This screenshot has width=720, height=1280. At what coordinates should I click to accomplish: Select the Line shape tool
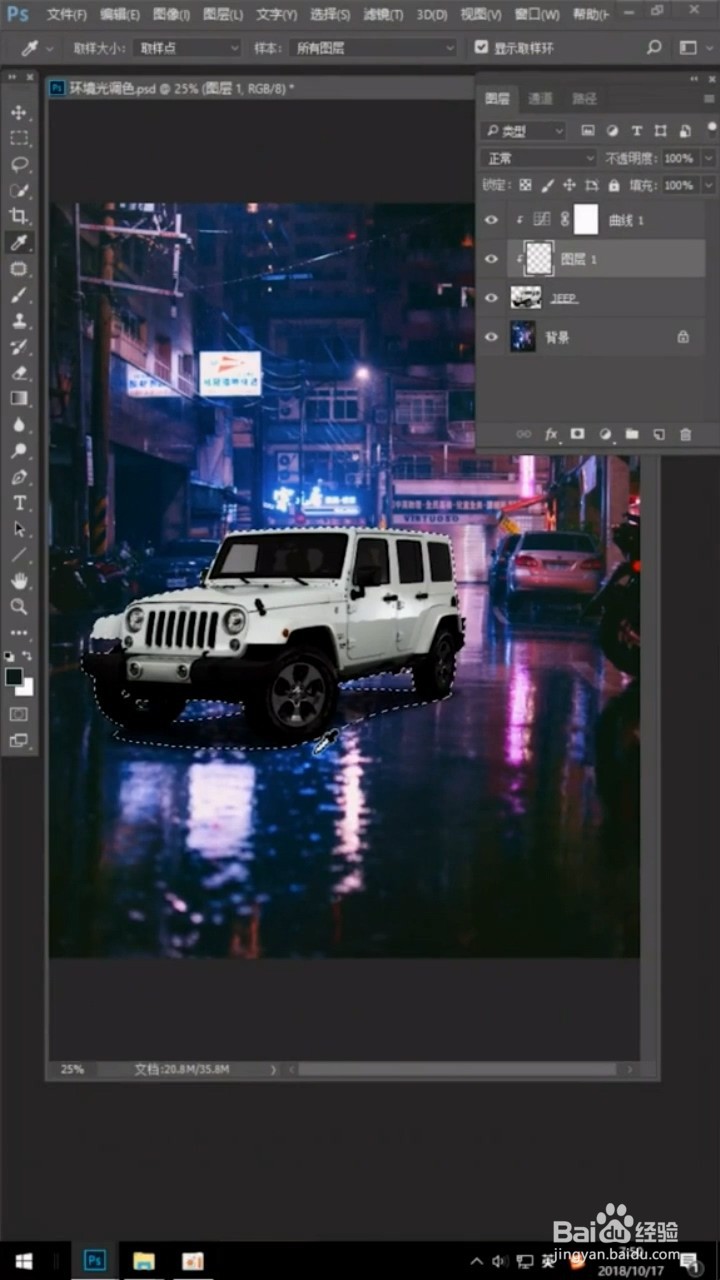[19, 555]
